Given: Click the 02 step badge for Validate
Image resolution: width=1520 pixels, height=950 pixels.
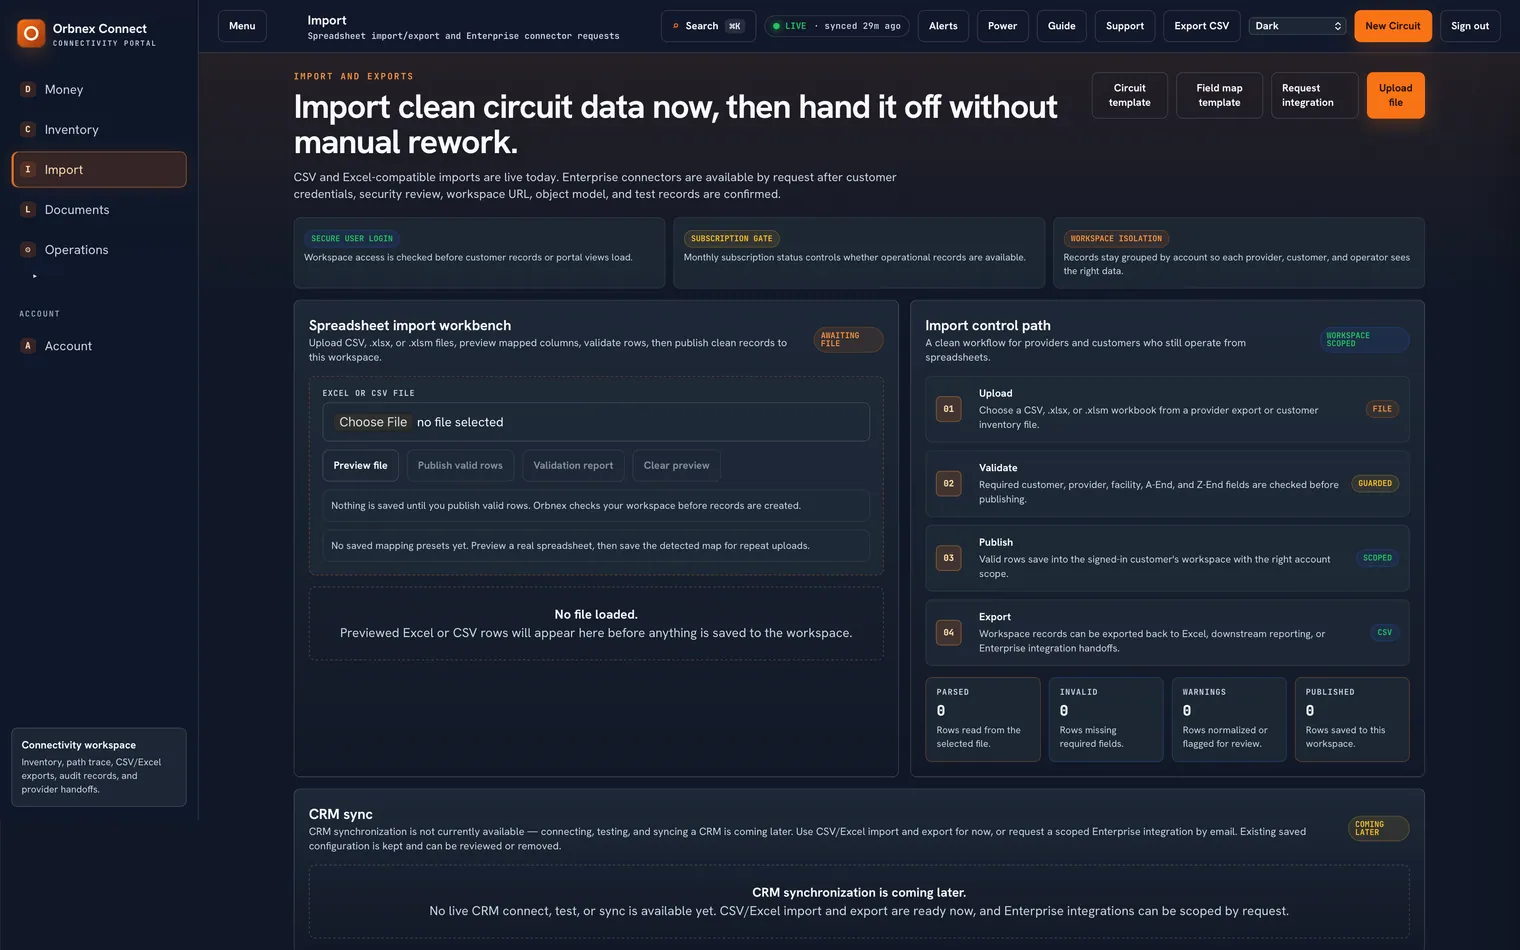Looking at the screenshot, I should [949, 483].
